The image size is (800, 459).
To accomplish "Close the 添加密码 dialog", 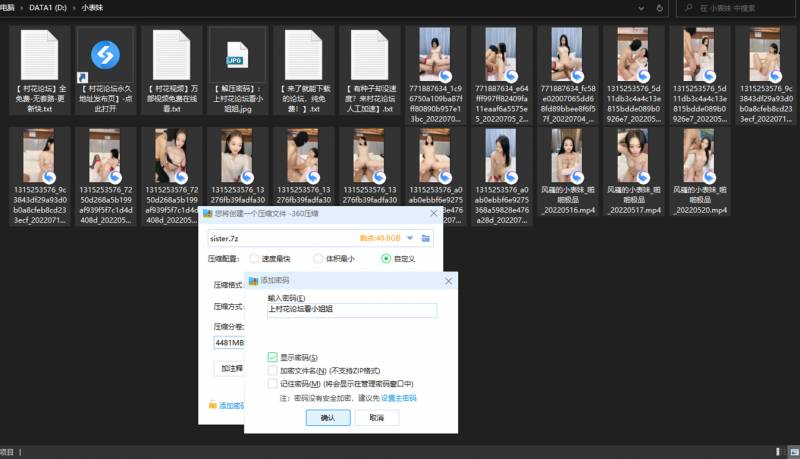I will click(446, 281).
